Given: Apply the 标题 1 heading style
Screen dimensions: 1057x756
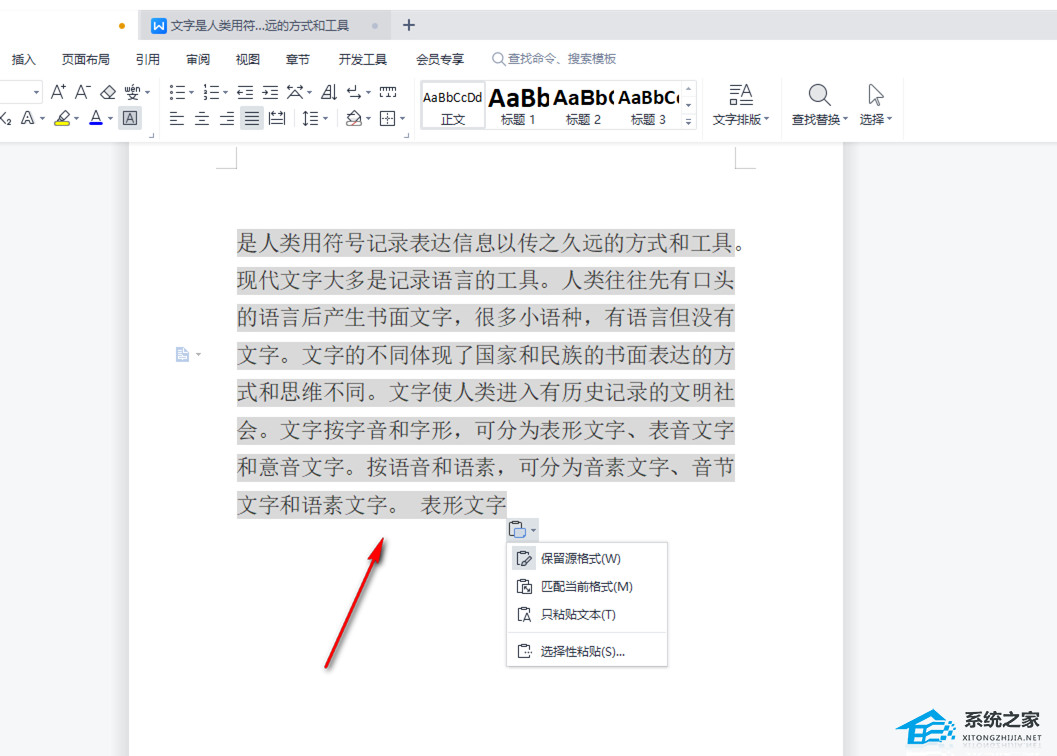Looking at the screenshot, I should [x=518, y=105].
